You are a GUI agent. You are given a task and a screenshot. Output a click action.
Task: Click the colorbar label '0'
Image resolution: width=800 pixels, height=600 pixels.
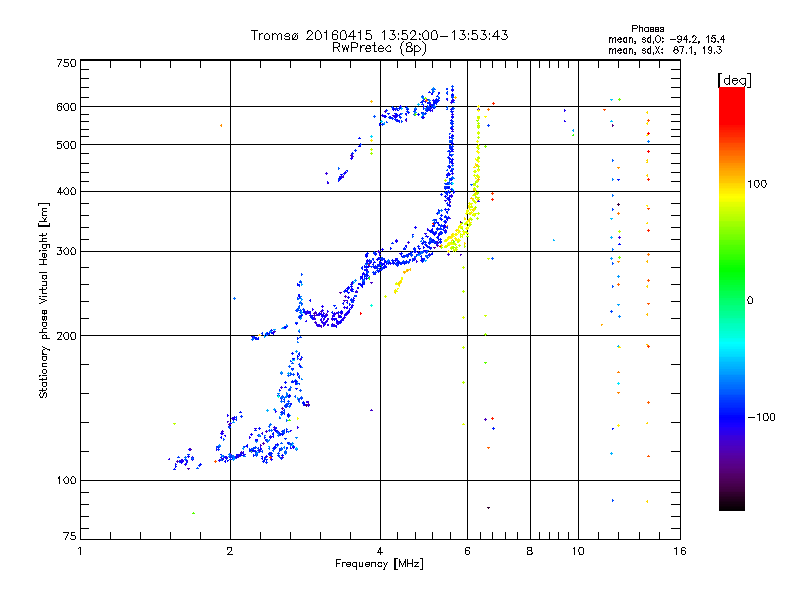tap(750, 300)
